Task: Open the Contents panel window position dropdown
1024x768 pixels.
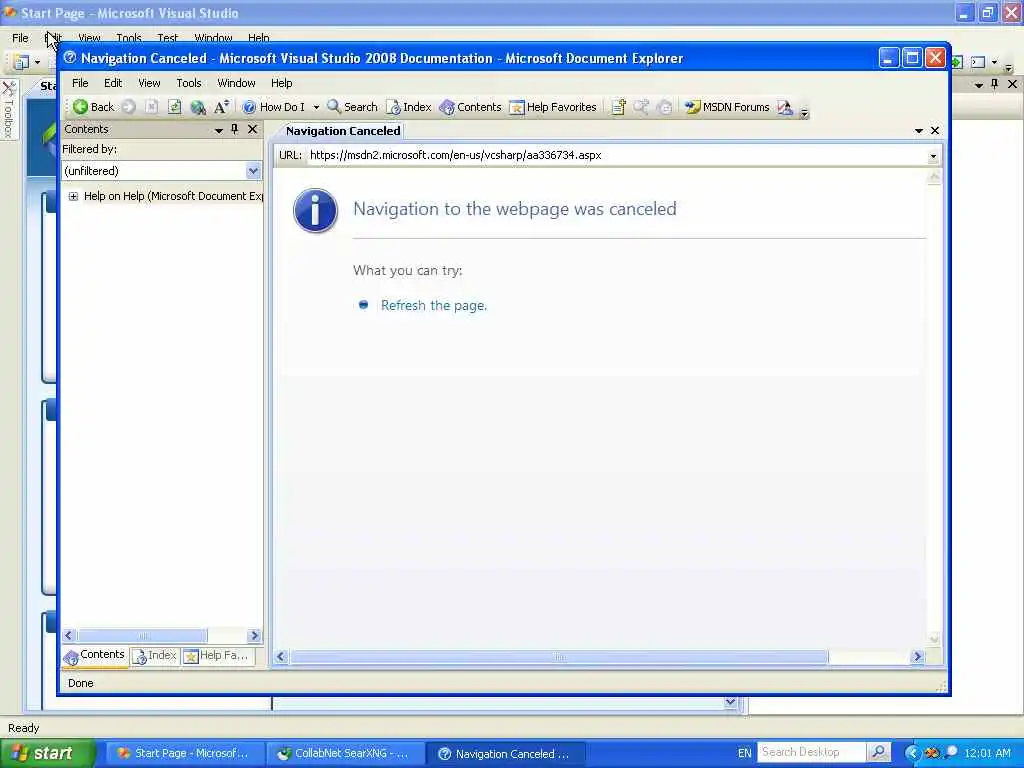Action: click(219, 130)
